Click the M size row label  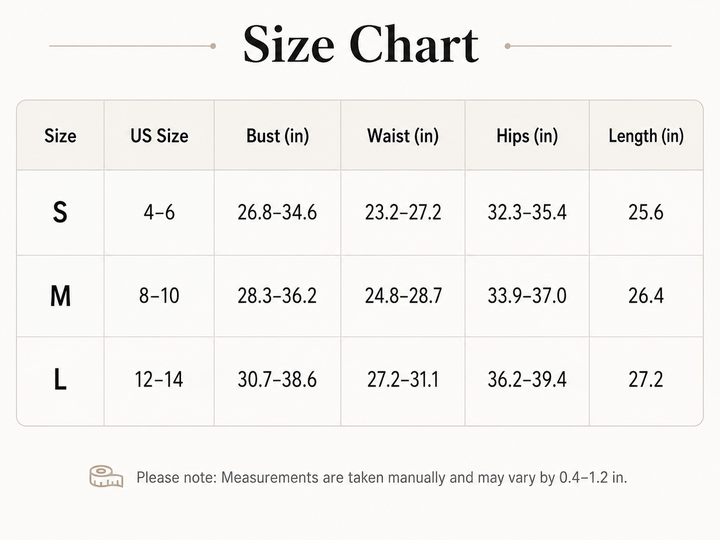pyautogui.click(x=60, y=296)
